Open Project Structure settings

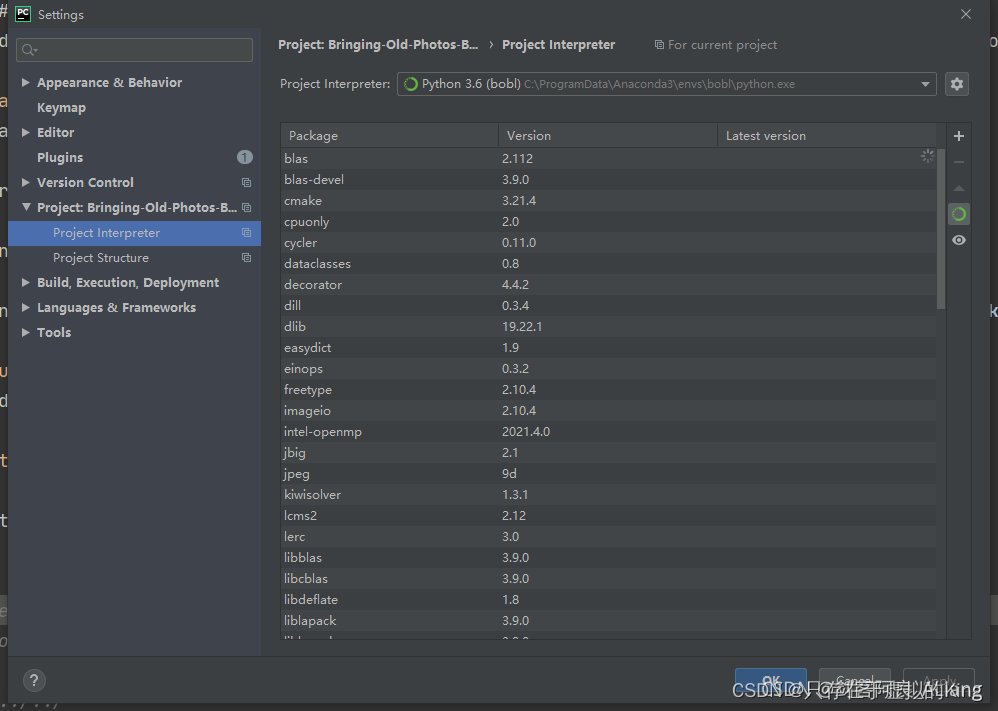tap(101, 258)
